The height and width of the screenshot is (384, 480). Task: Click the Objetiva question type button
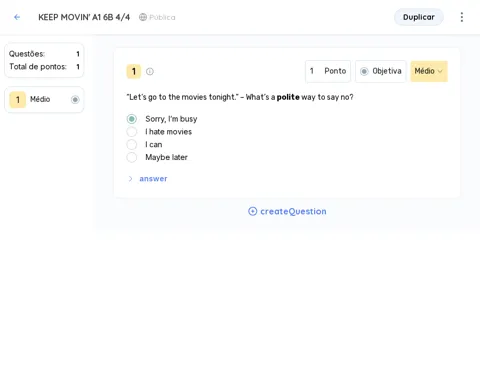(381, 71)
